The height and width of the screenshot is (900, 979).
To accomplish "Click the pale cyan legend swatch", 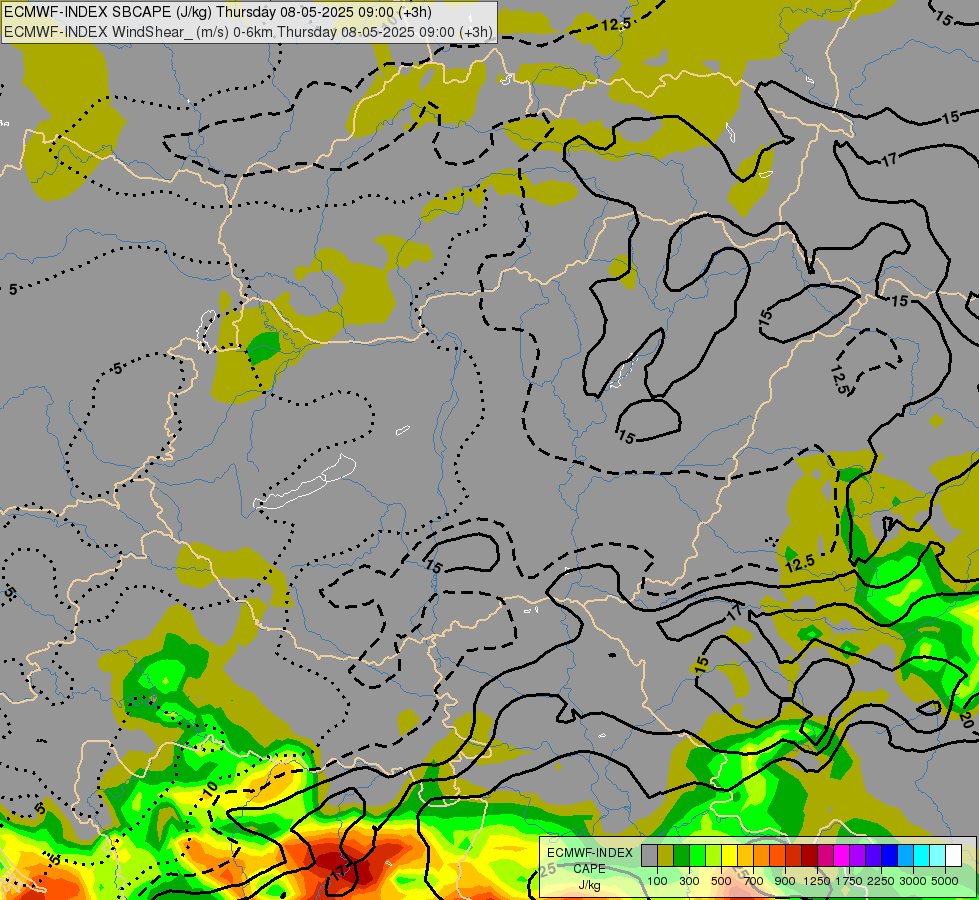I will click(938, 855).
